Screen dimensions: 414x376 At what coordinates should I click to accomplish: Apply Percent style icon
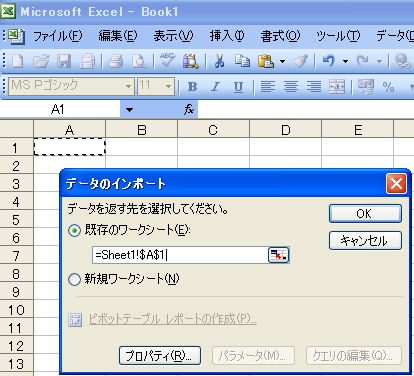click(388, 87)
